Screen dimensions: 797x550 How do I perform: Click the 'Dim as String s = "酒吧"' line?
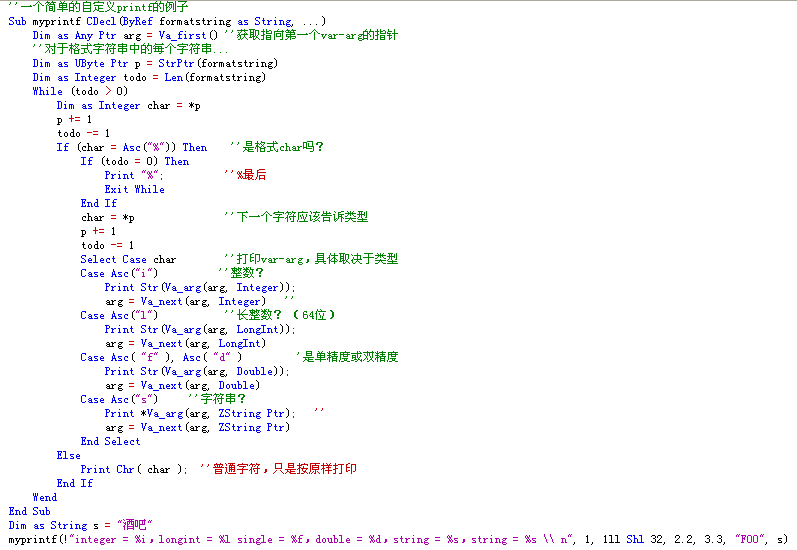[80, 526]
